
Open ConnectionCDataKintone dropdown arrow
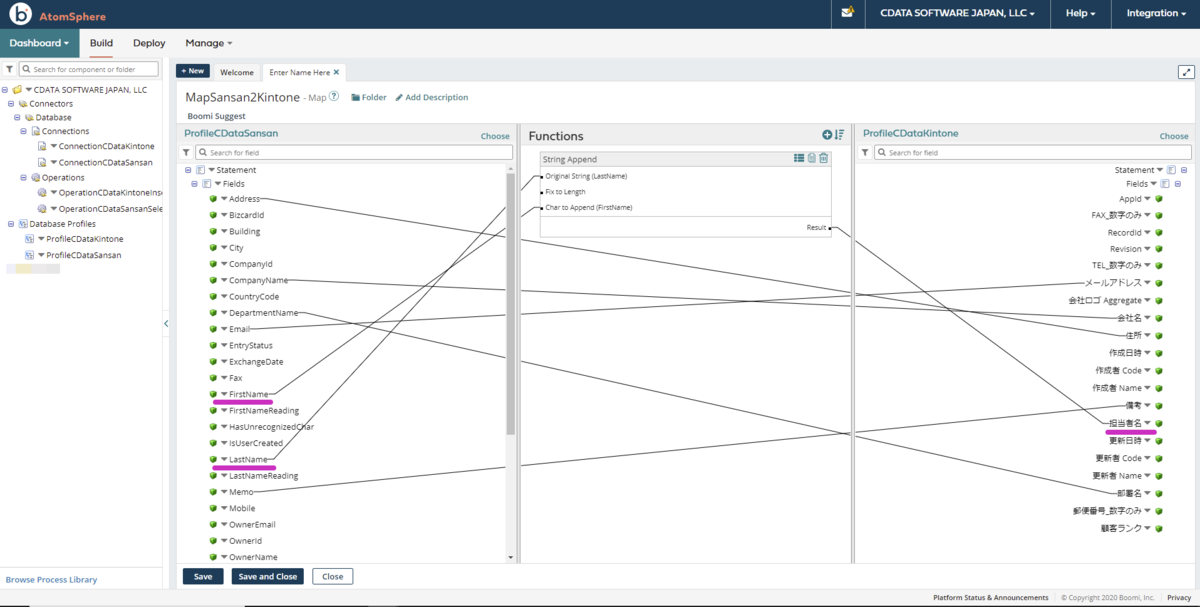click(x=54, y=146)
